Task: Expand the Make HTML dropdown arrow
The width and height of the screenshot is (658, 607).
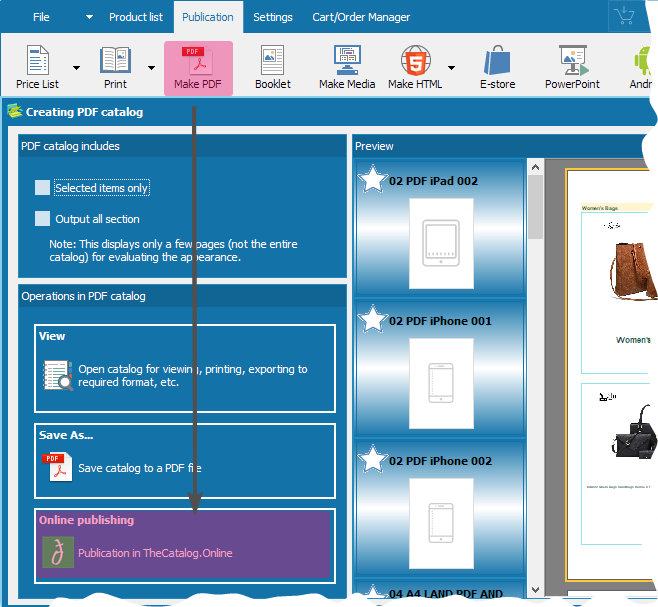Action: click(x=452, y=68)
